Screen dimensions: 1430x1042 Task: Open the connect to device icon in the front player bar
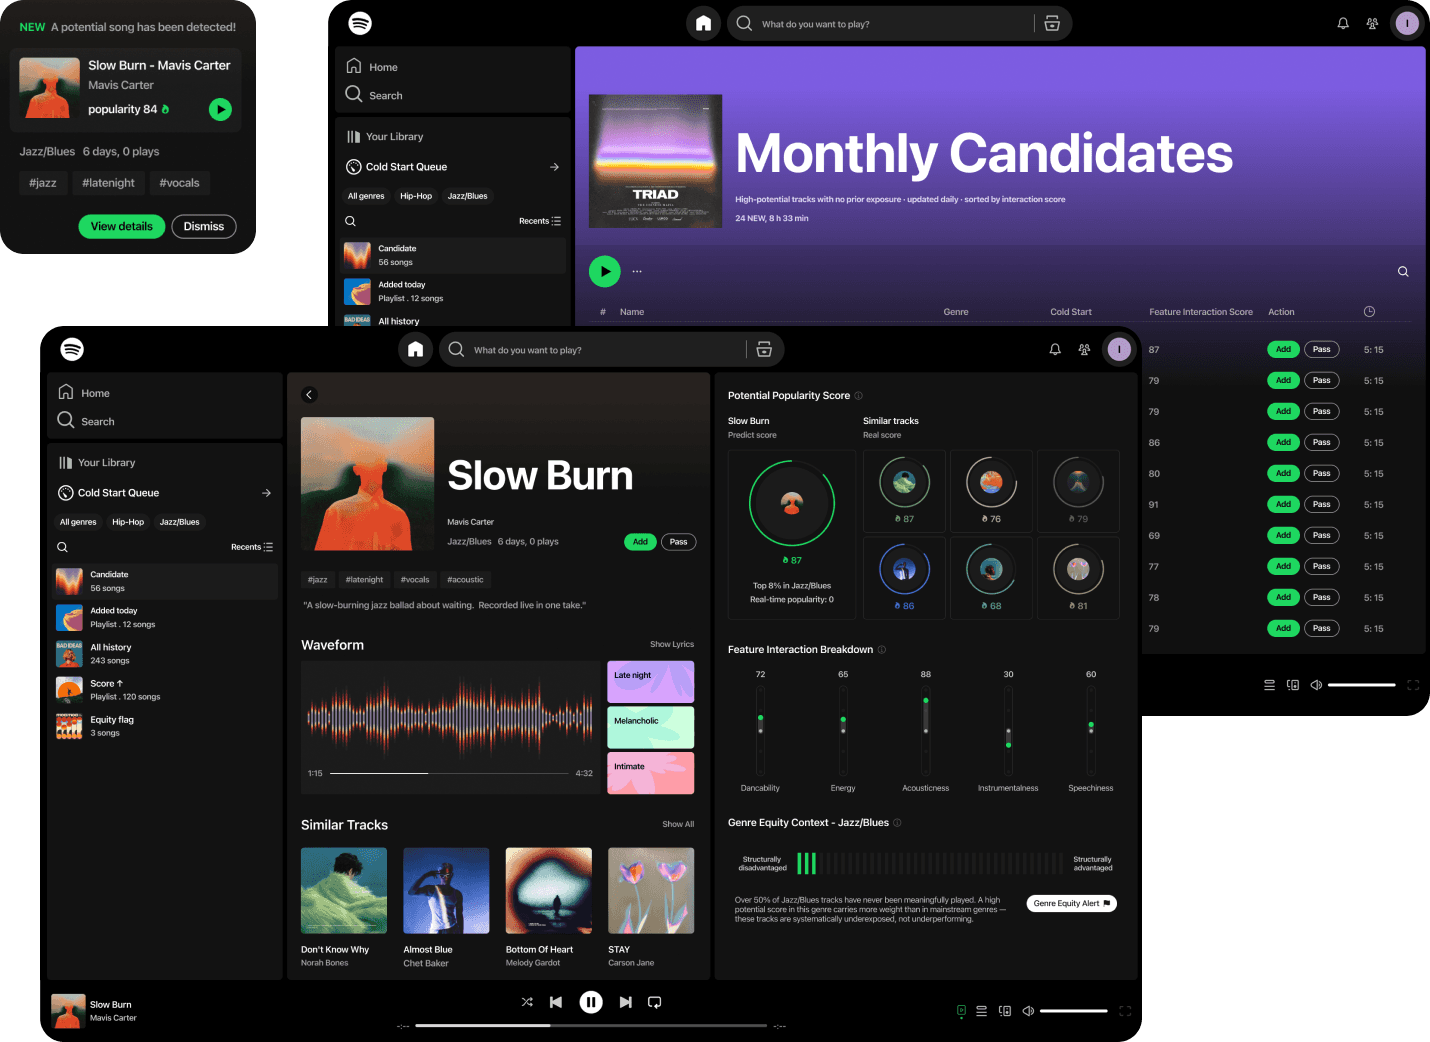point(1005,1011)
